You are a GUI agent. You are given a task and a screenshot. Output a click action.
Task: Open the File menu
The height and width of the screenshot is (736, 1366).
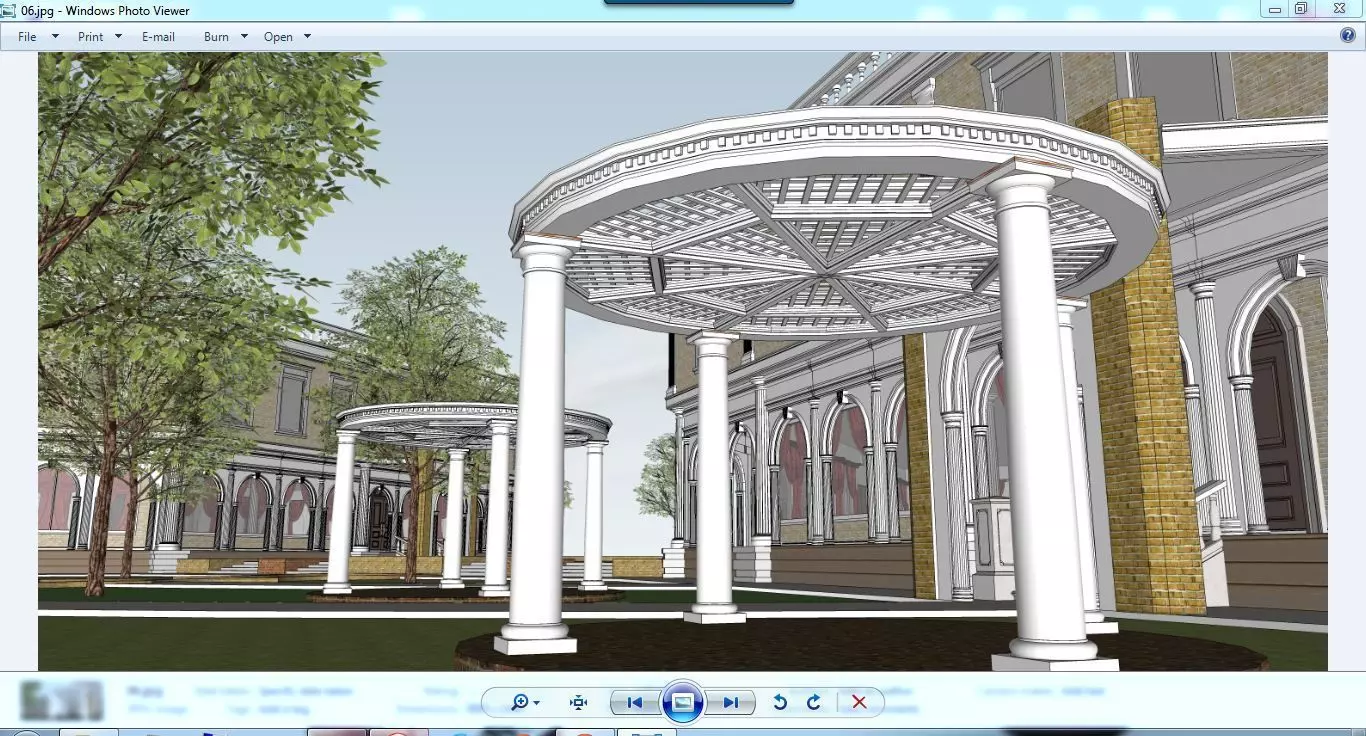[27, 37]
